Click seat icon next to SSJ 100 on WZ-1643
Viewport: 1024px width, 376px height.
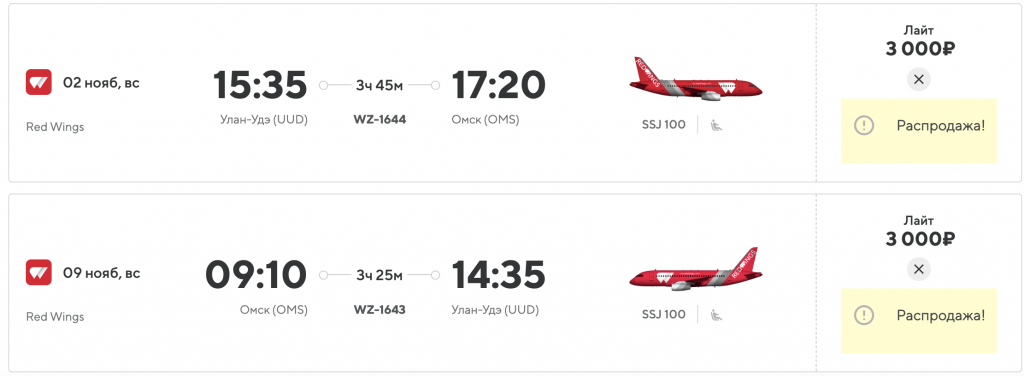[x=716, y=315]
